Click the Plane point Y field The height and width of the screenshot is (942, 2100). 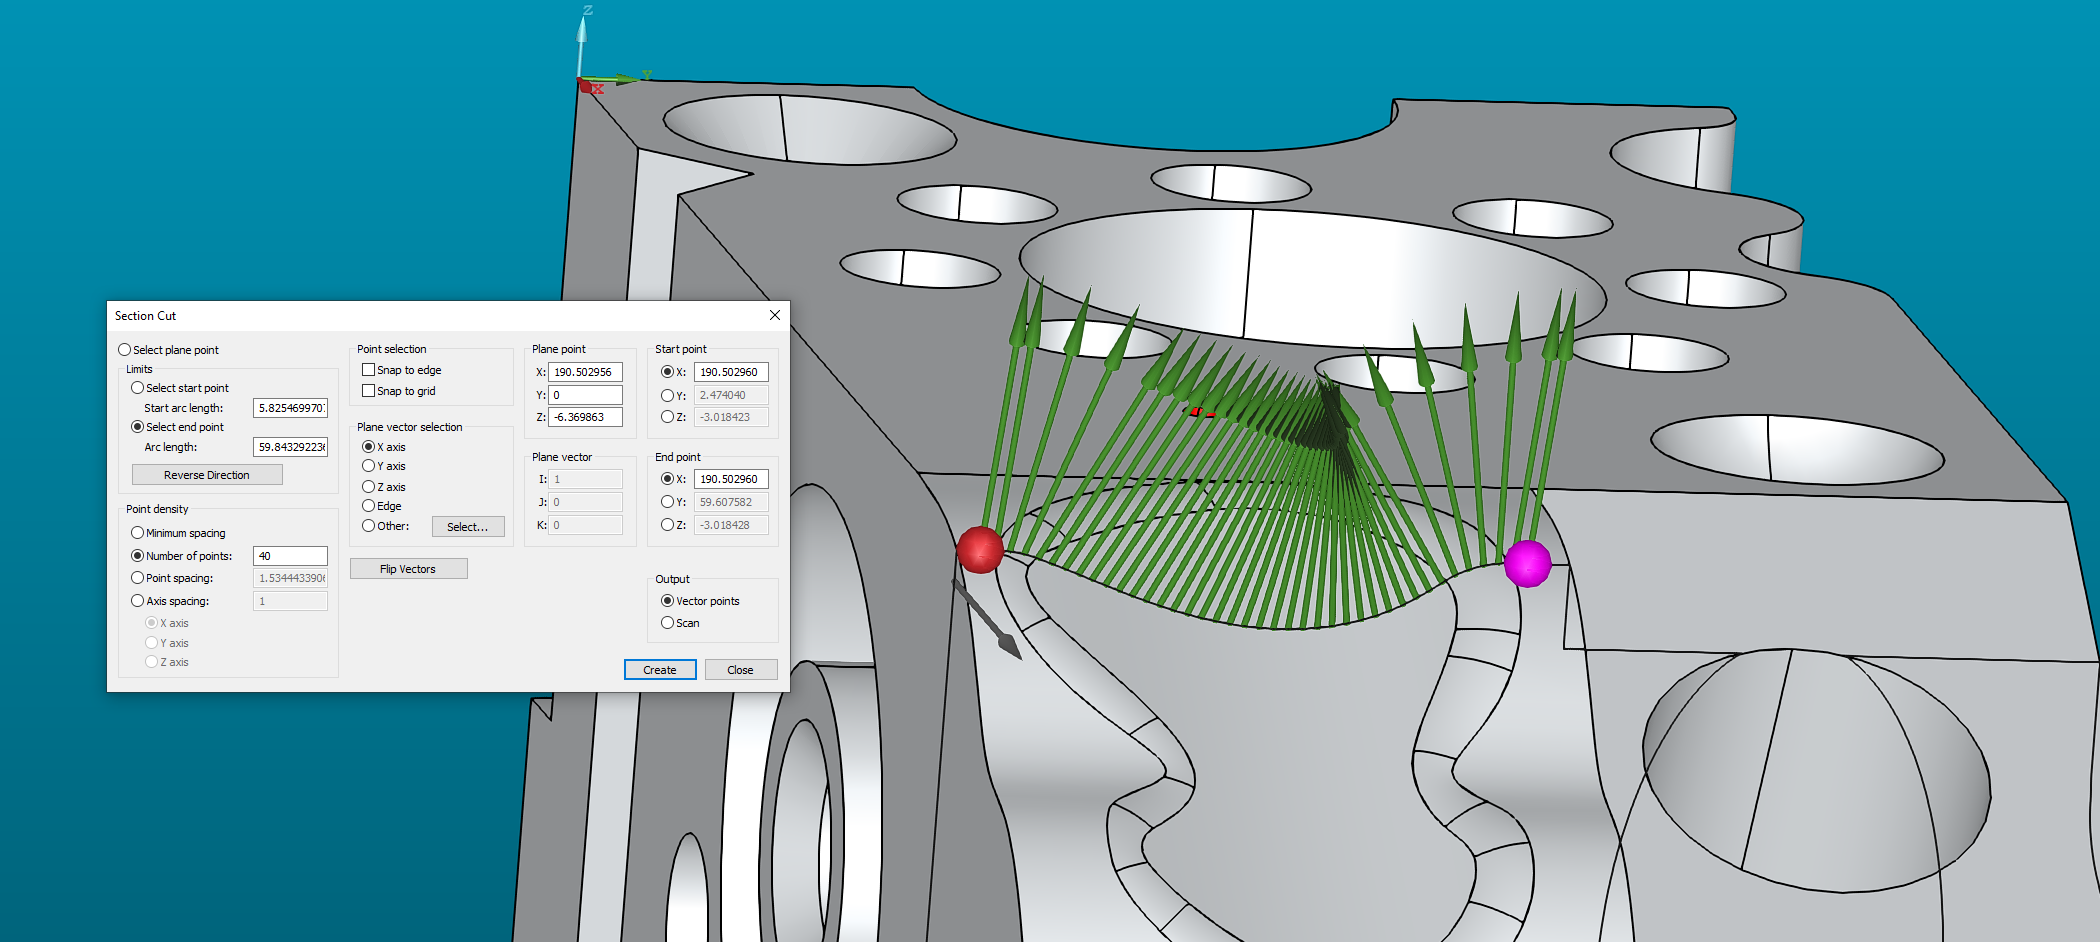[x=585, y=395]
